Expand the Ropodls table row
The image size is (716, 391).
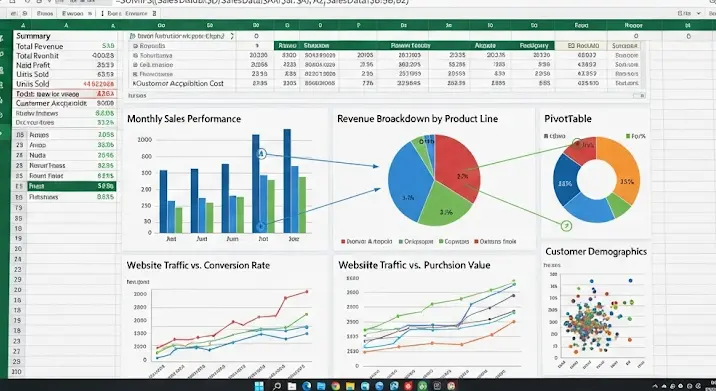tap(135, 46)
